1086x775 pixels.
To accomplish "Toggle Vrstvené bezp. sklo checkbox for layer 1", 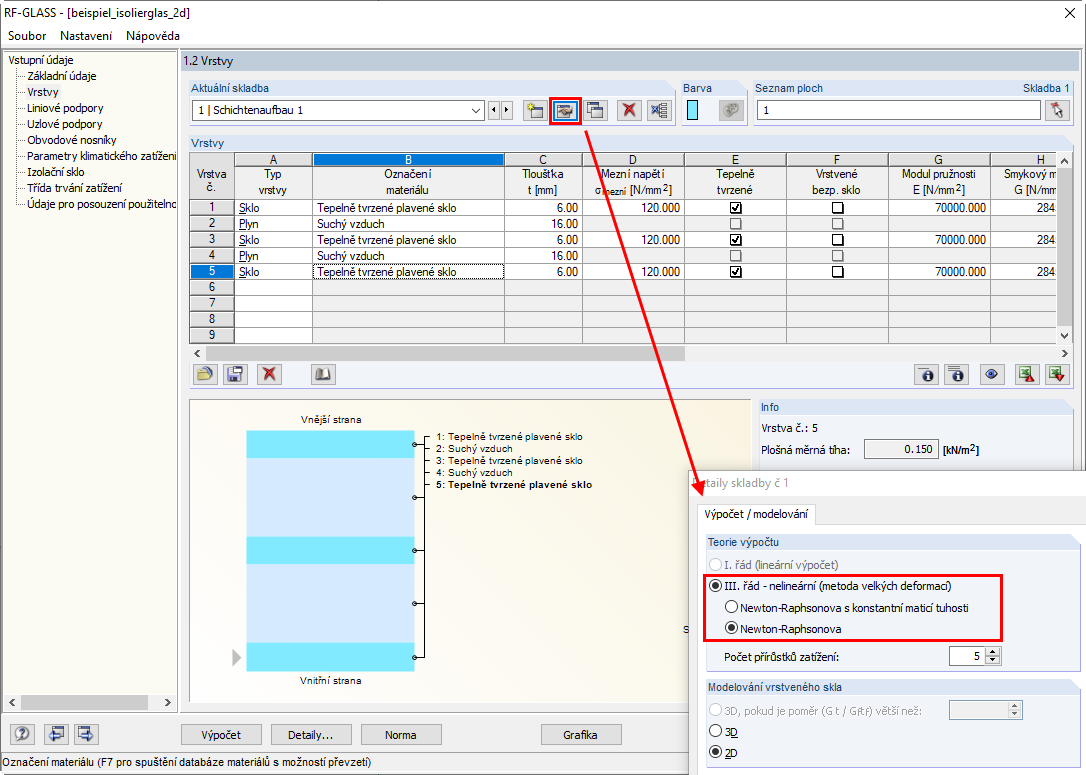I will [x=837, y=208].
